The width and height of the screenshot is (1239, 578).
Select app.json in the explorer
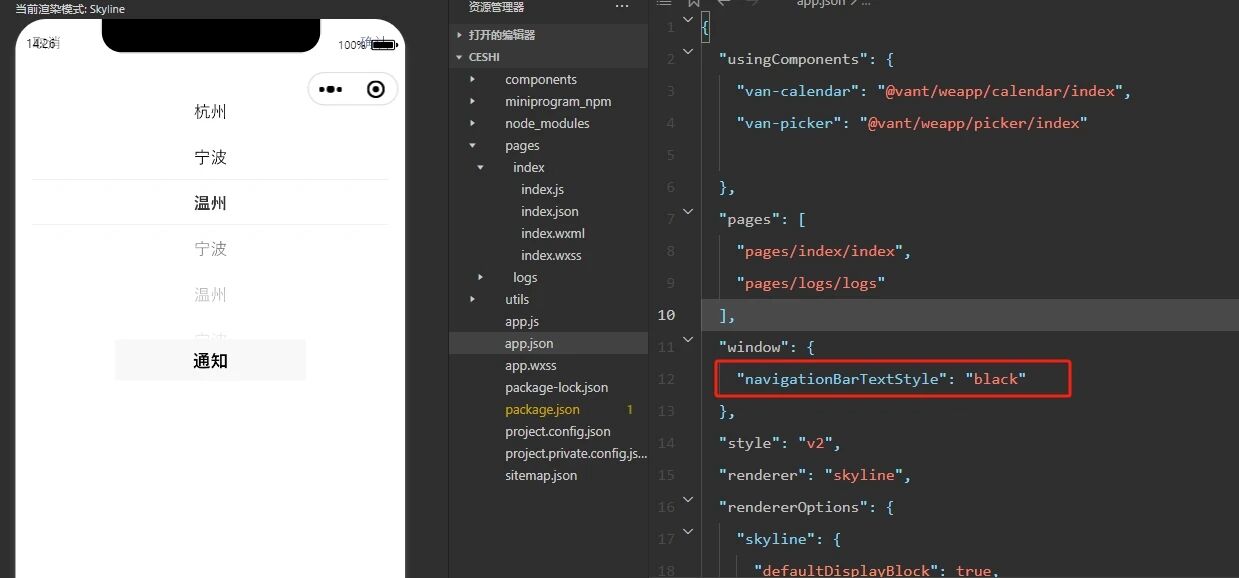[x=529, y=343]
